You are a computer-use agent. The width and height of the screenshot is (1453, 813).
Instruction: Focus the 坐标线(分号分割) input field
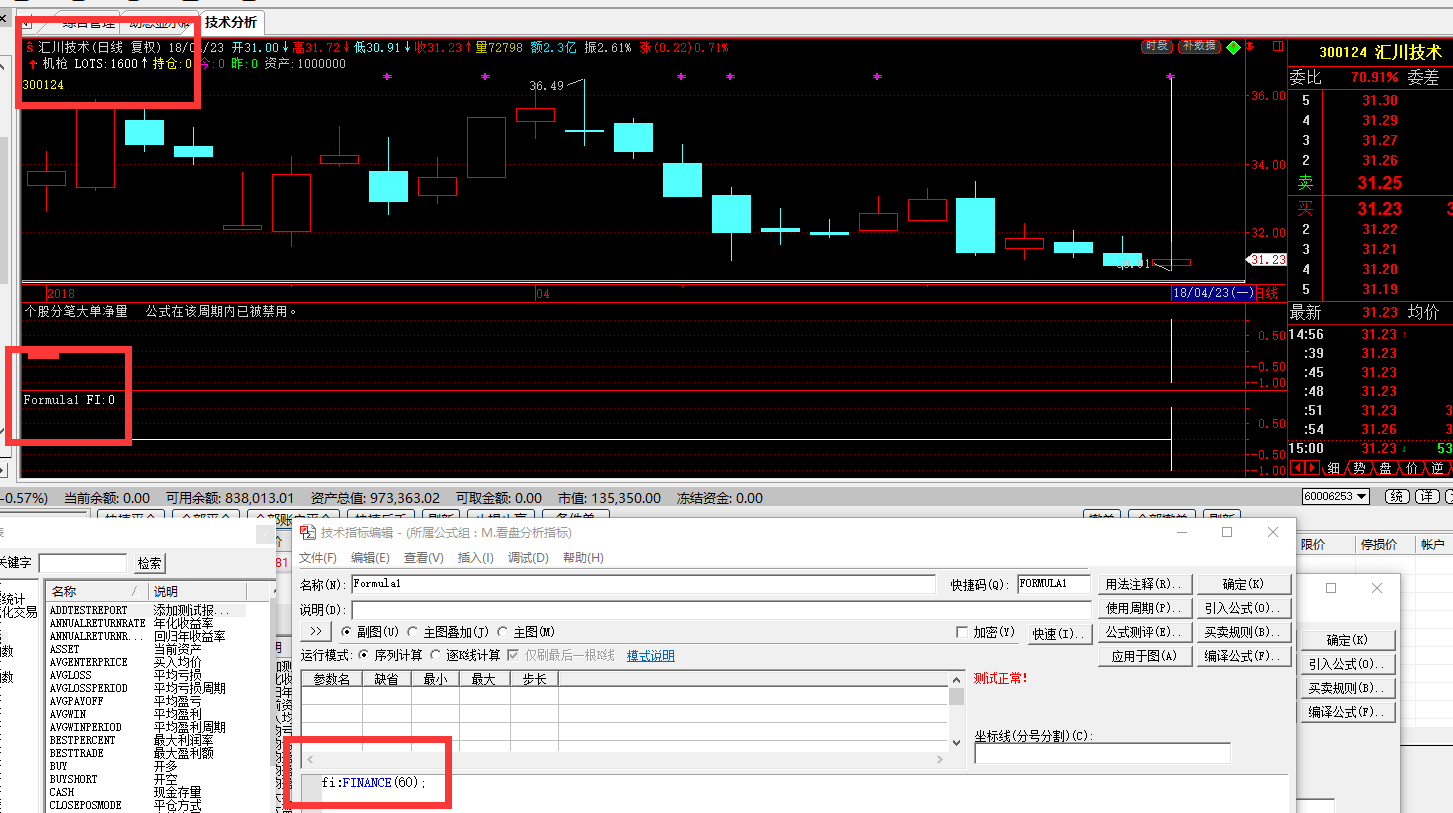(1102, 753)
